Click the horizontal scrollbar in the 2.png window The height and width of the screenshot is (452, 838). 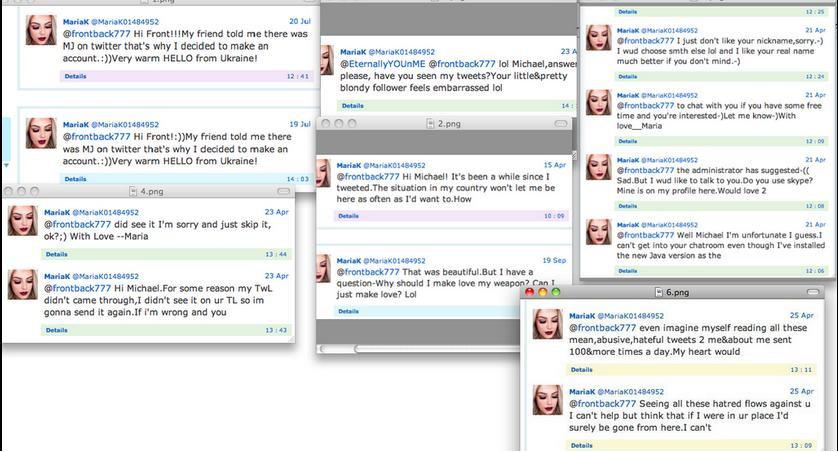tap(418, 349)
